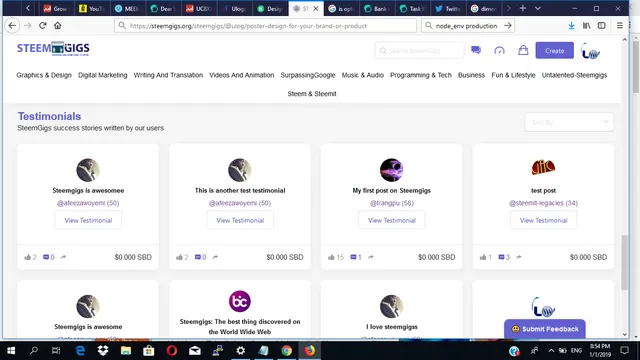Like 'My first post on Steemgigs' card
The image size is (640, 360).
[331, 257]
